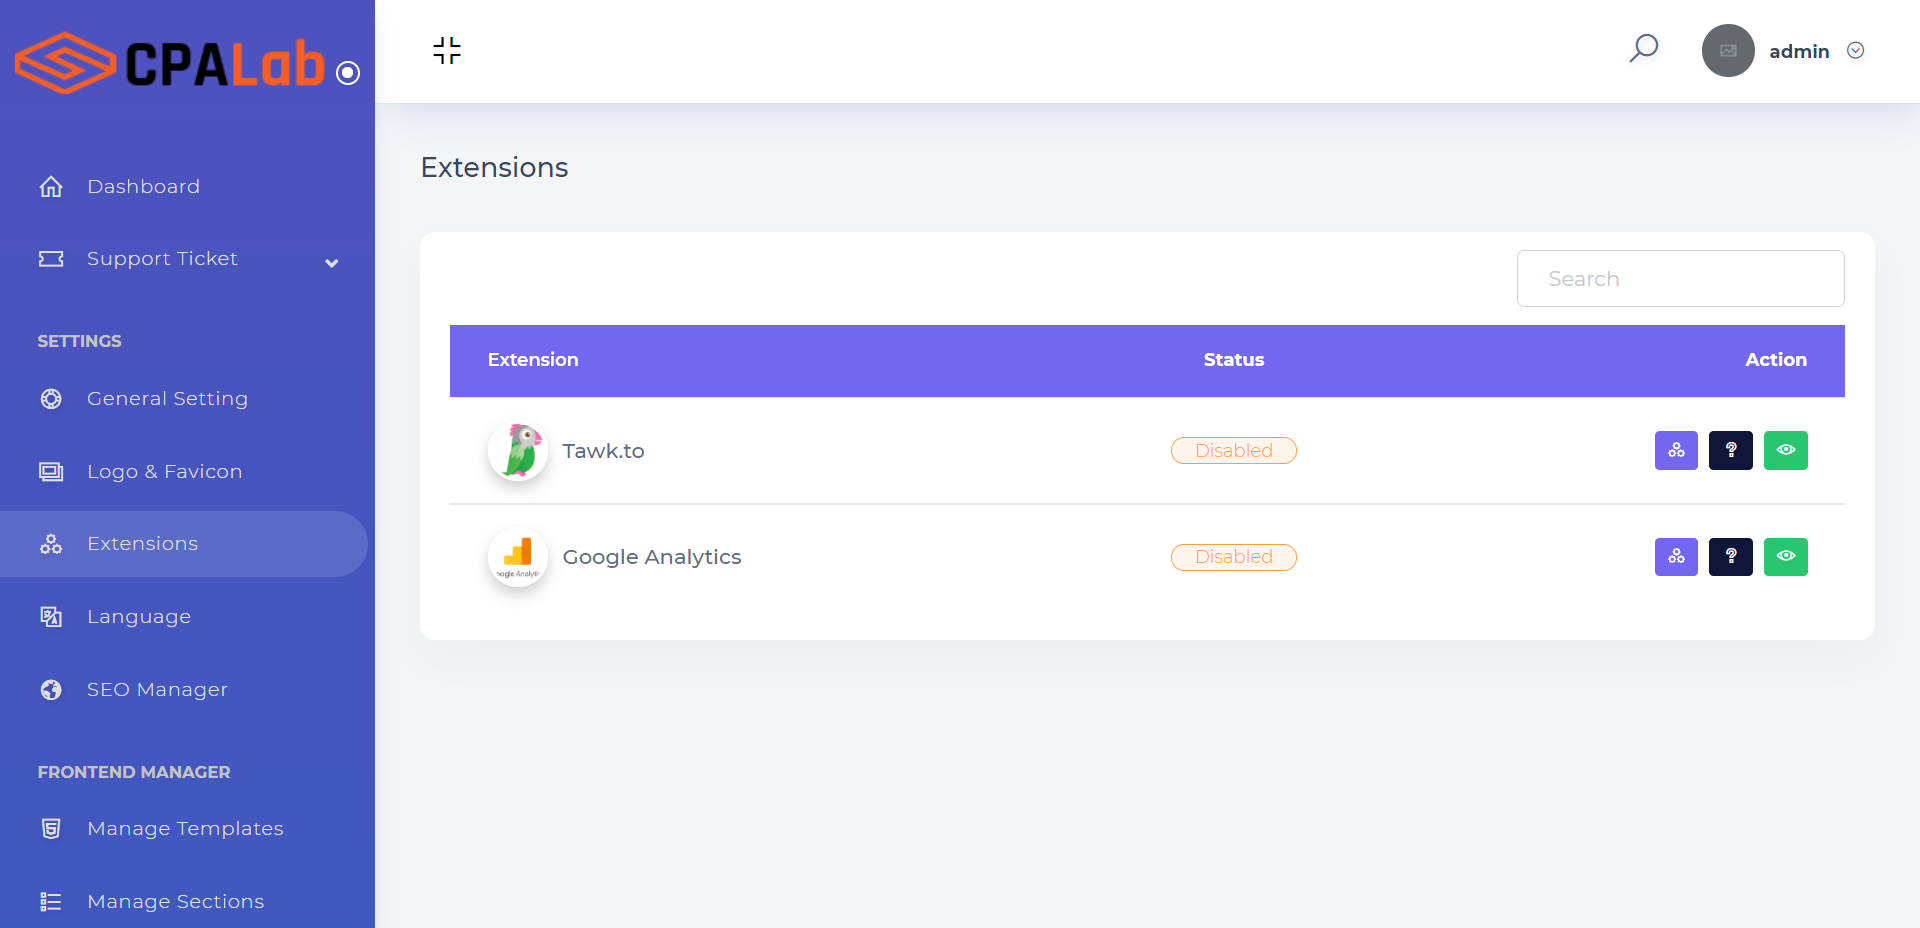This screenshot has height=928, width=1920.
Task: Toggle the sidebar pin radio icon near logo
Action: (x=348, y=73)
